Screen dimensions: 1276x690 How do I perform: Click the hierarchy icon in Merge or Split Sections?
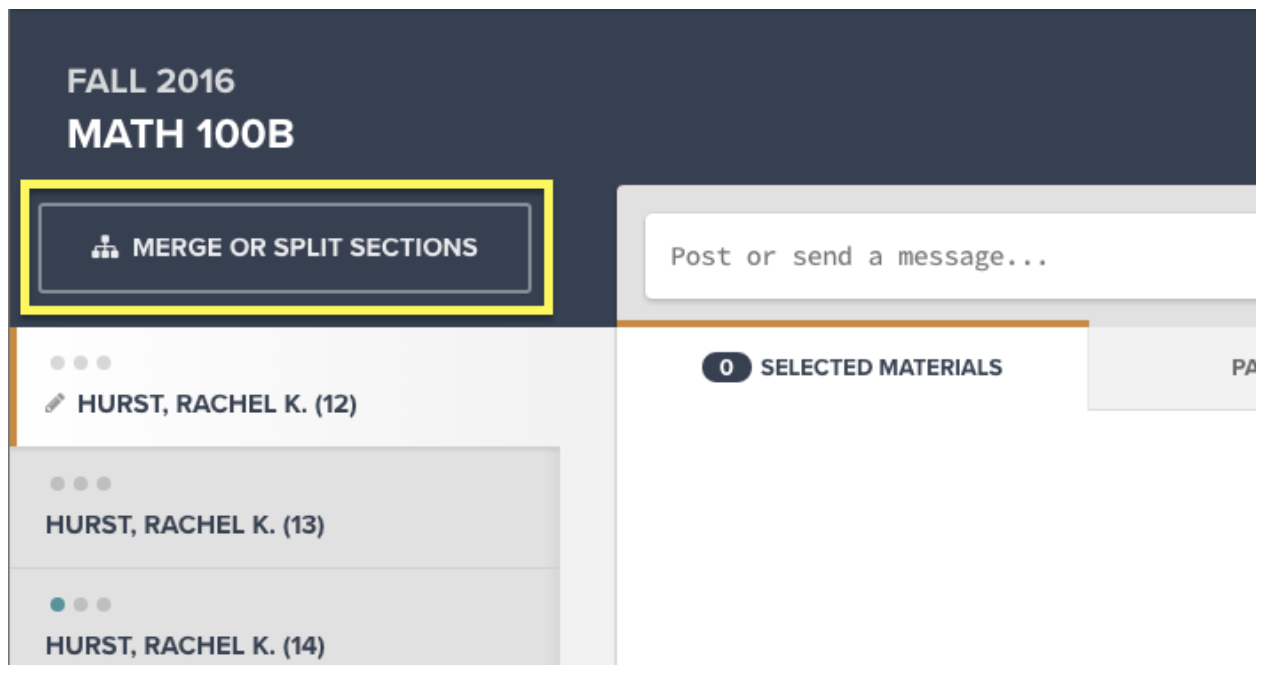(105, 248)
